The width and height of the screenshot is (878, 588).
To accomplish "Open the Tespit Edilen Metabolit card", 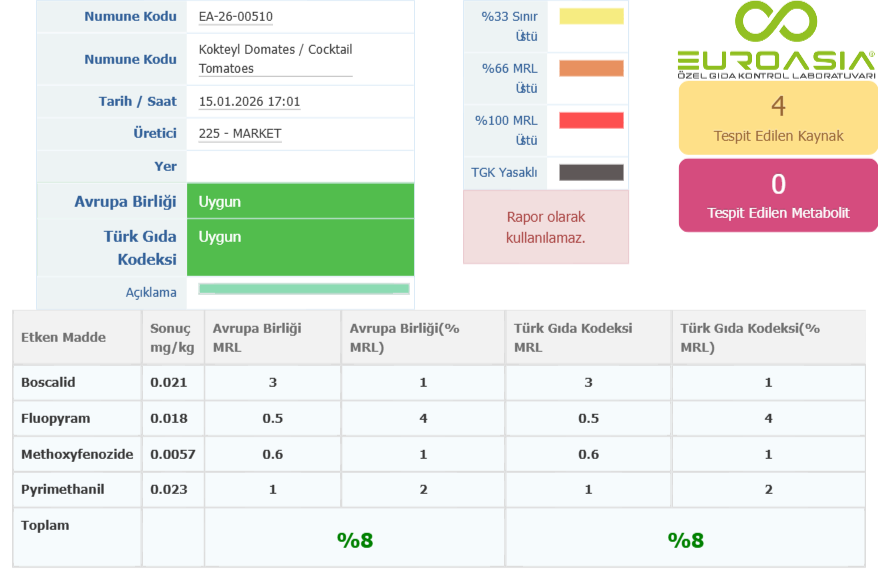I will click(778, 195).
